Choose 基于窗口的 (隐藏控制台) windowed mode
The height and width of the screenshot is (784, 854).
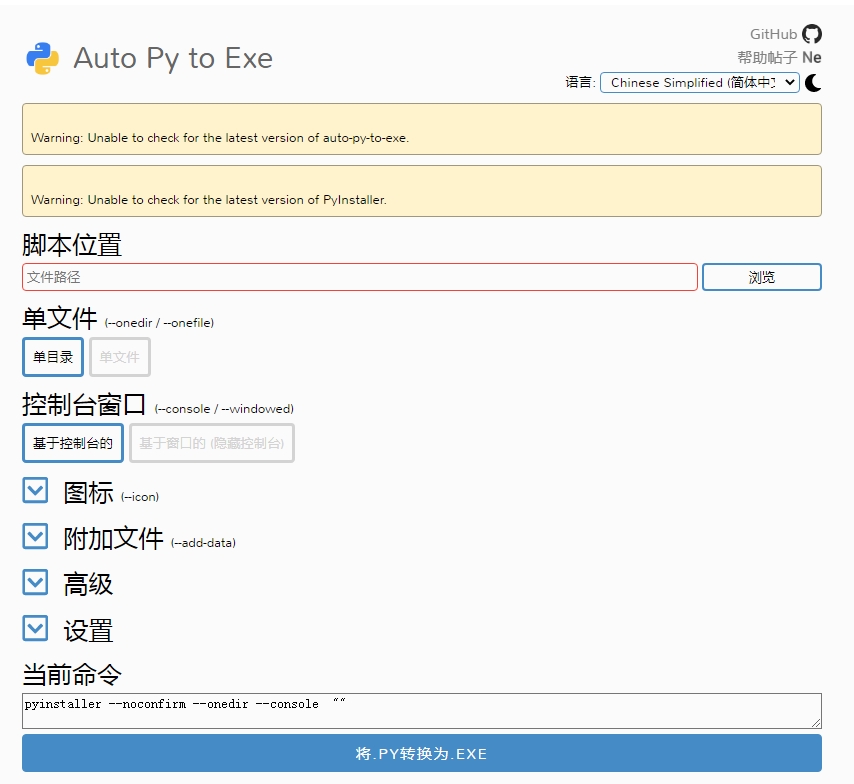[211, 443]
